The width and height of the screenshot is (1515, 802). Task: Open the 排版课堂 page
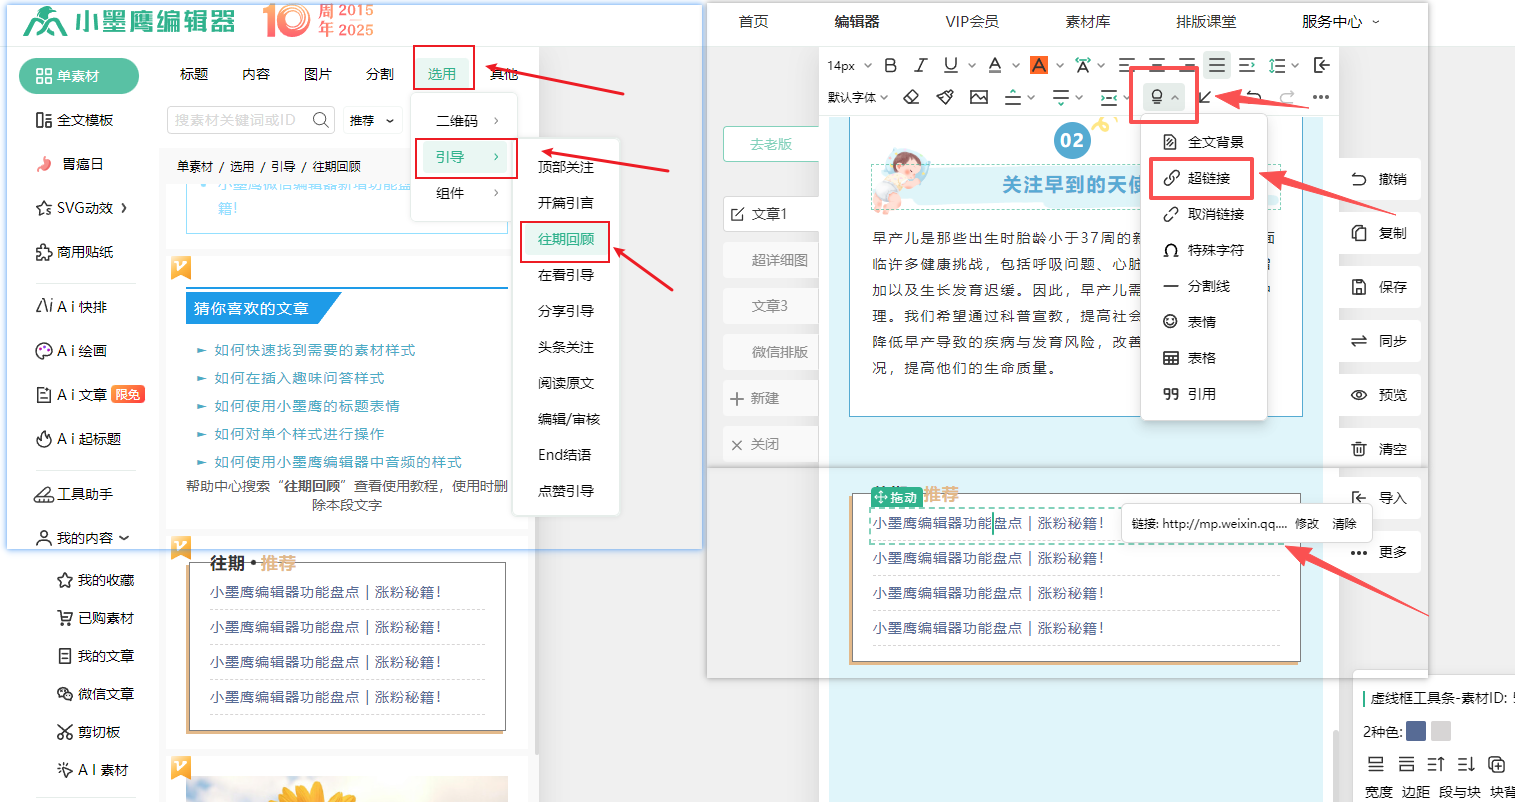pyautogui.click(x=1206, y=21)
